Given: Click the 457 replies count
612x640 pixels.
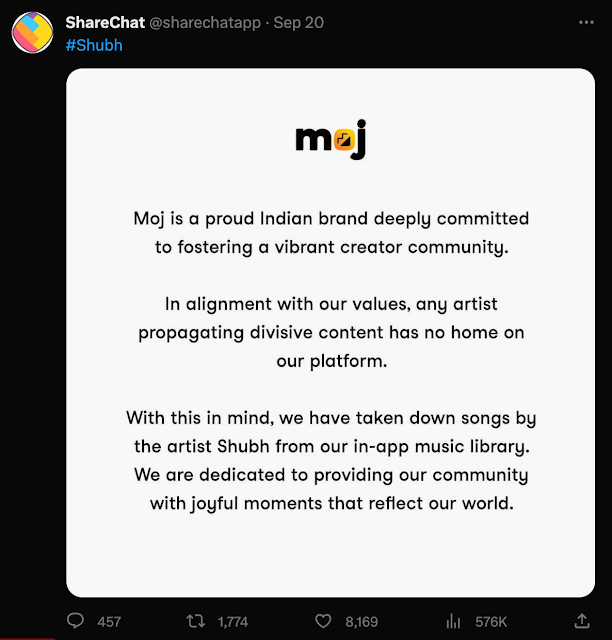Looking at the screenshot, I should tap(109, 622).
